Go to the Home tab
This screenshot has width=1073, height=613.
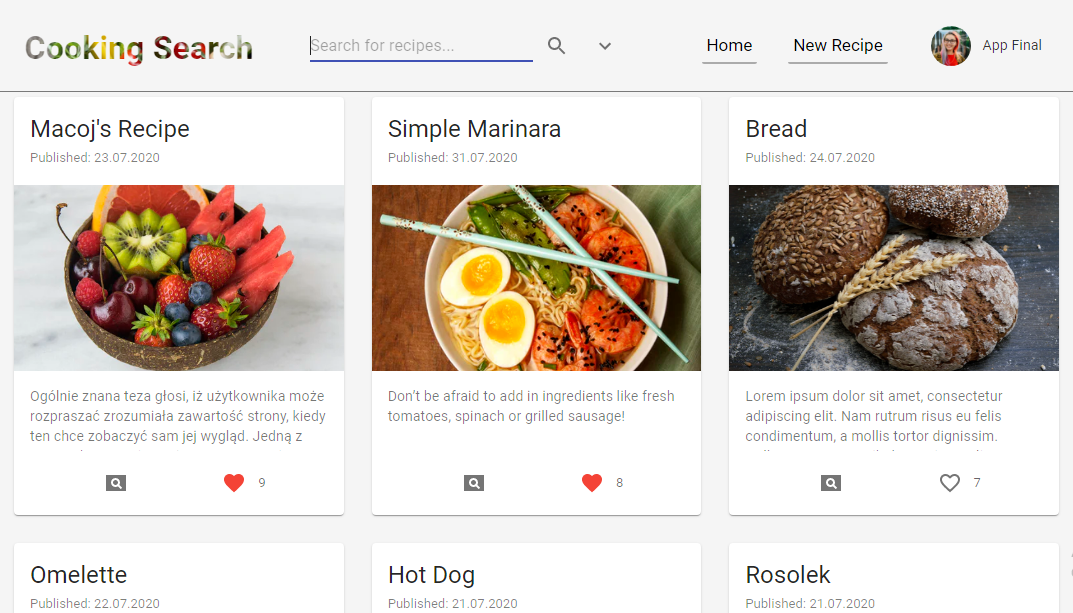coord(729,46)
